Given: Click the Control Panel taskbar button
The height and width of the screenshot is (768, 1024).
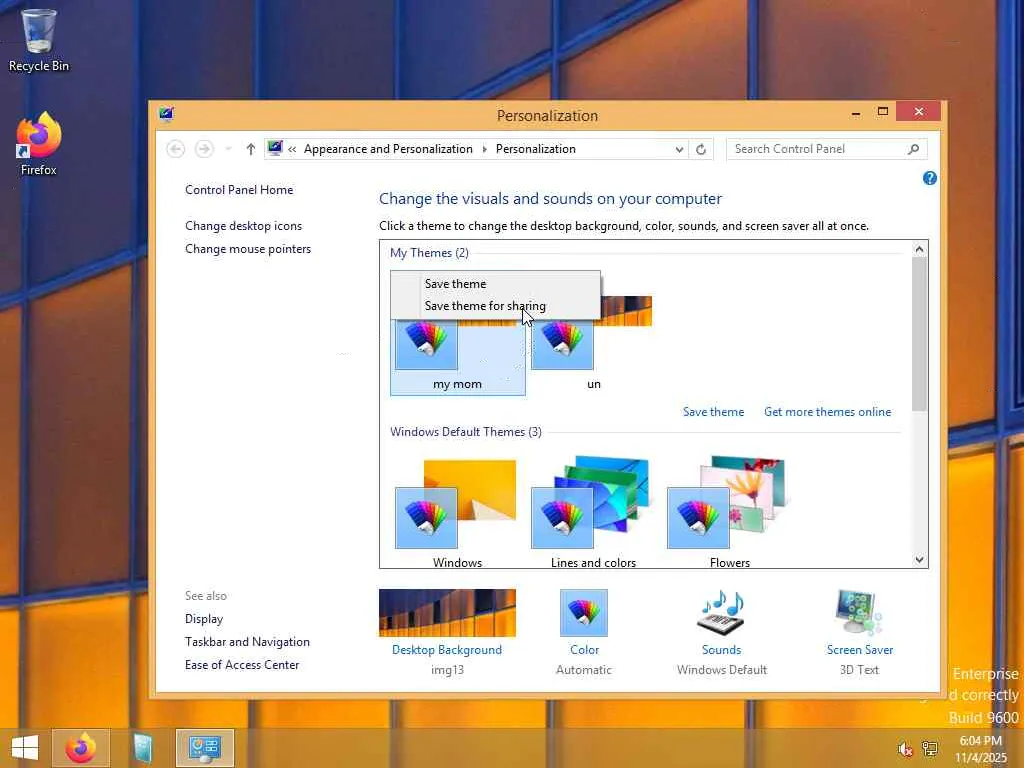Looking at the screenshot, I should [x=204, y=748].
